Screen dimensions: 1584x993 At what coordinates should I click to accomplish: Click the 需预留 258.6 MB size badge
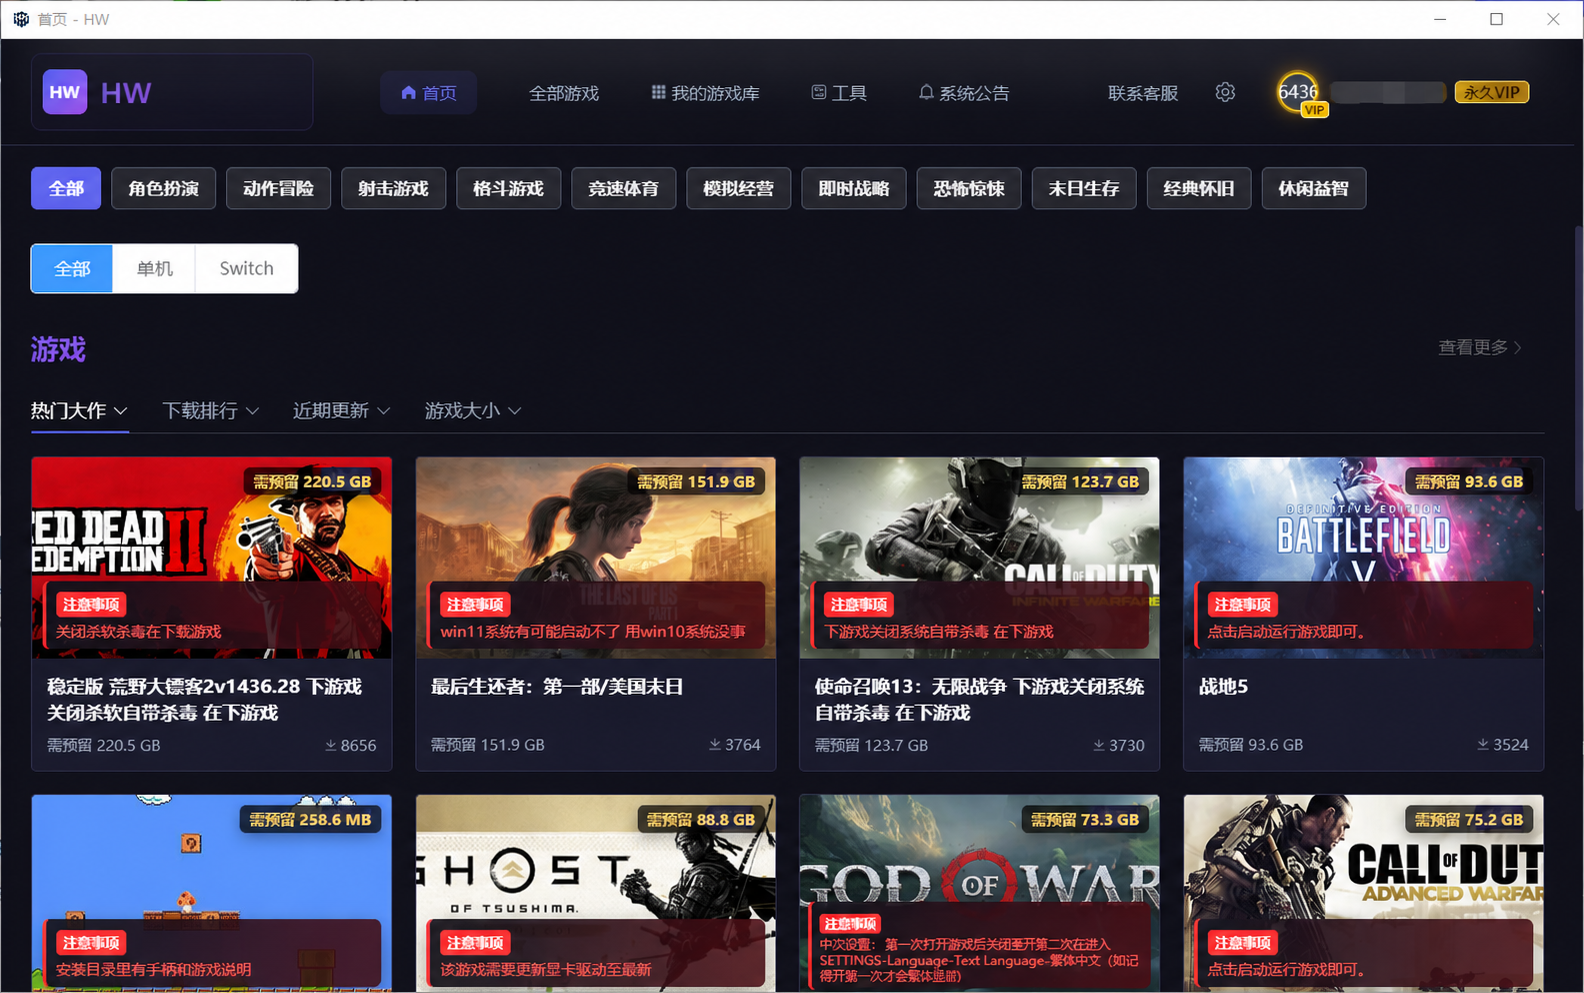[x=310, y=820]
